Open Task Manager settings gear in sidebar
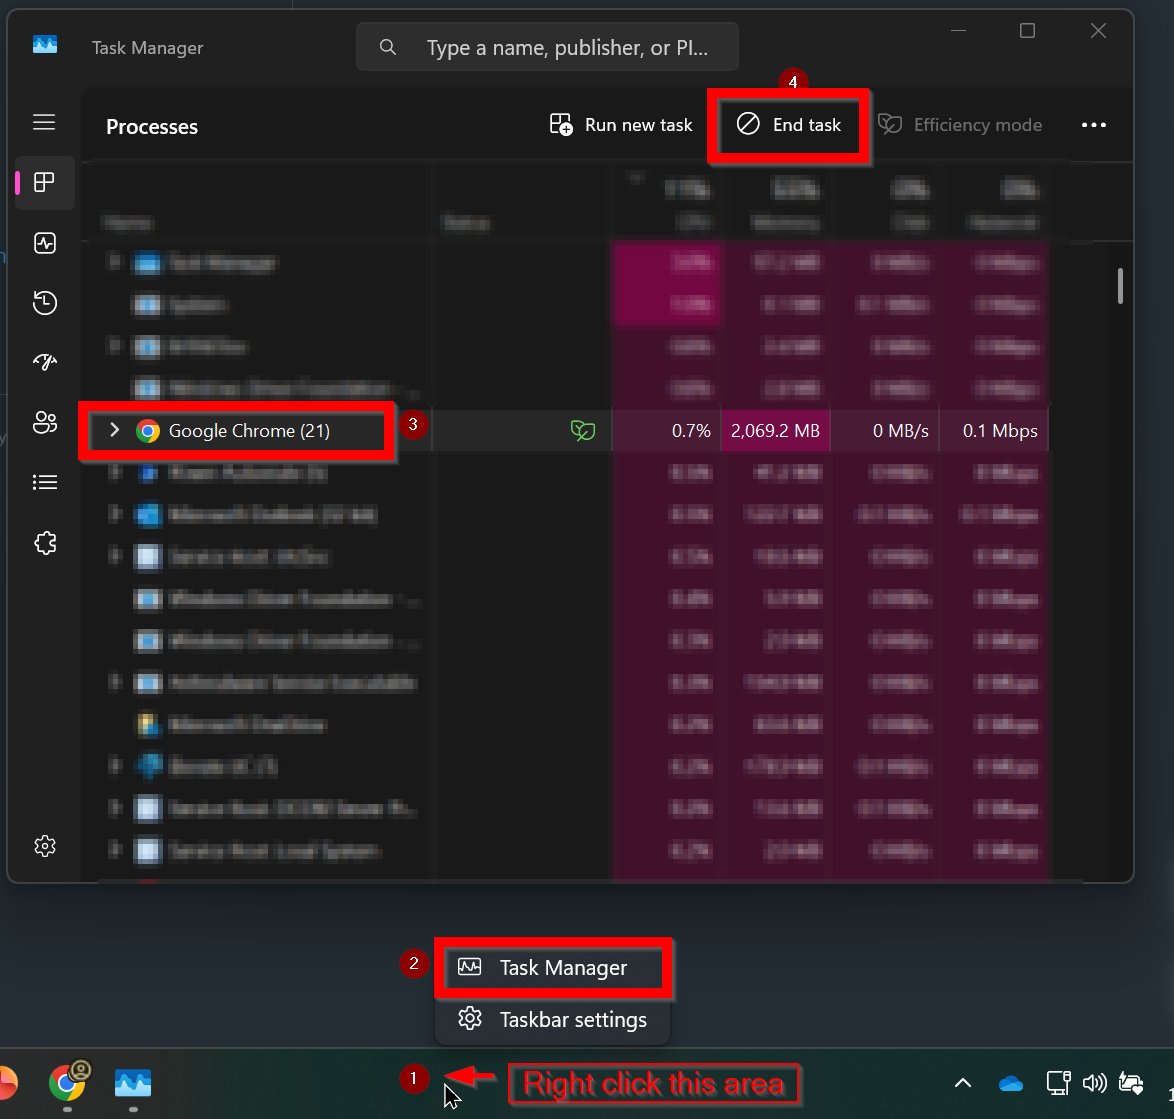This screenshot has width=1174, height=1119. tap(44, 846)
